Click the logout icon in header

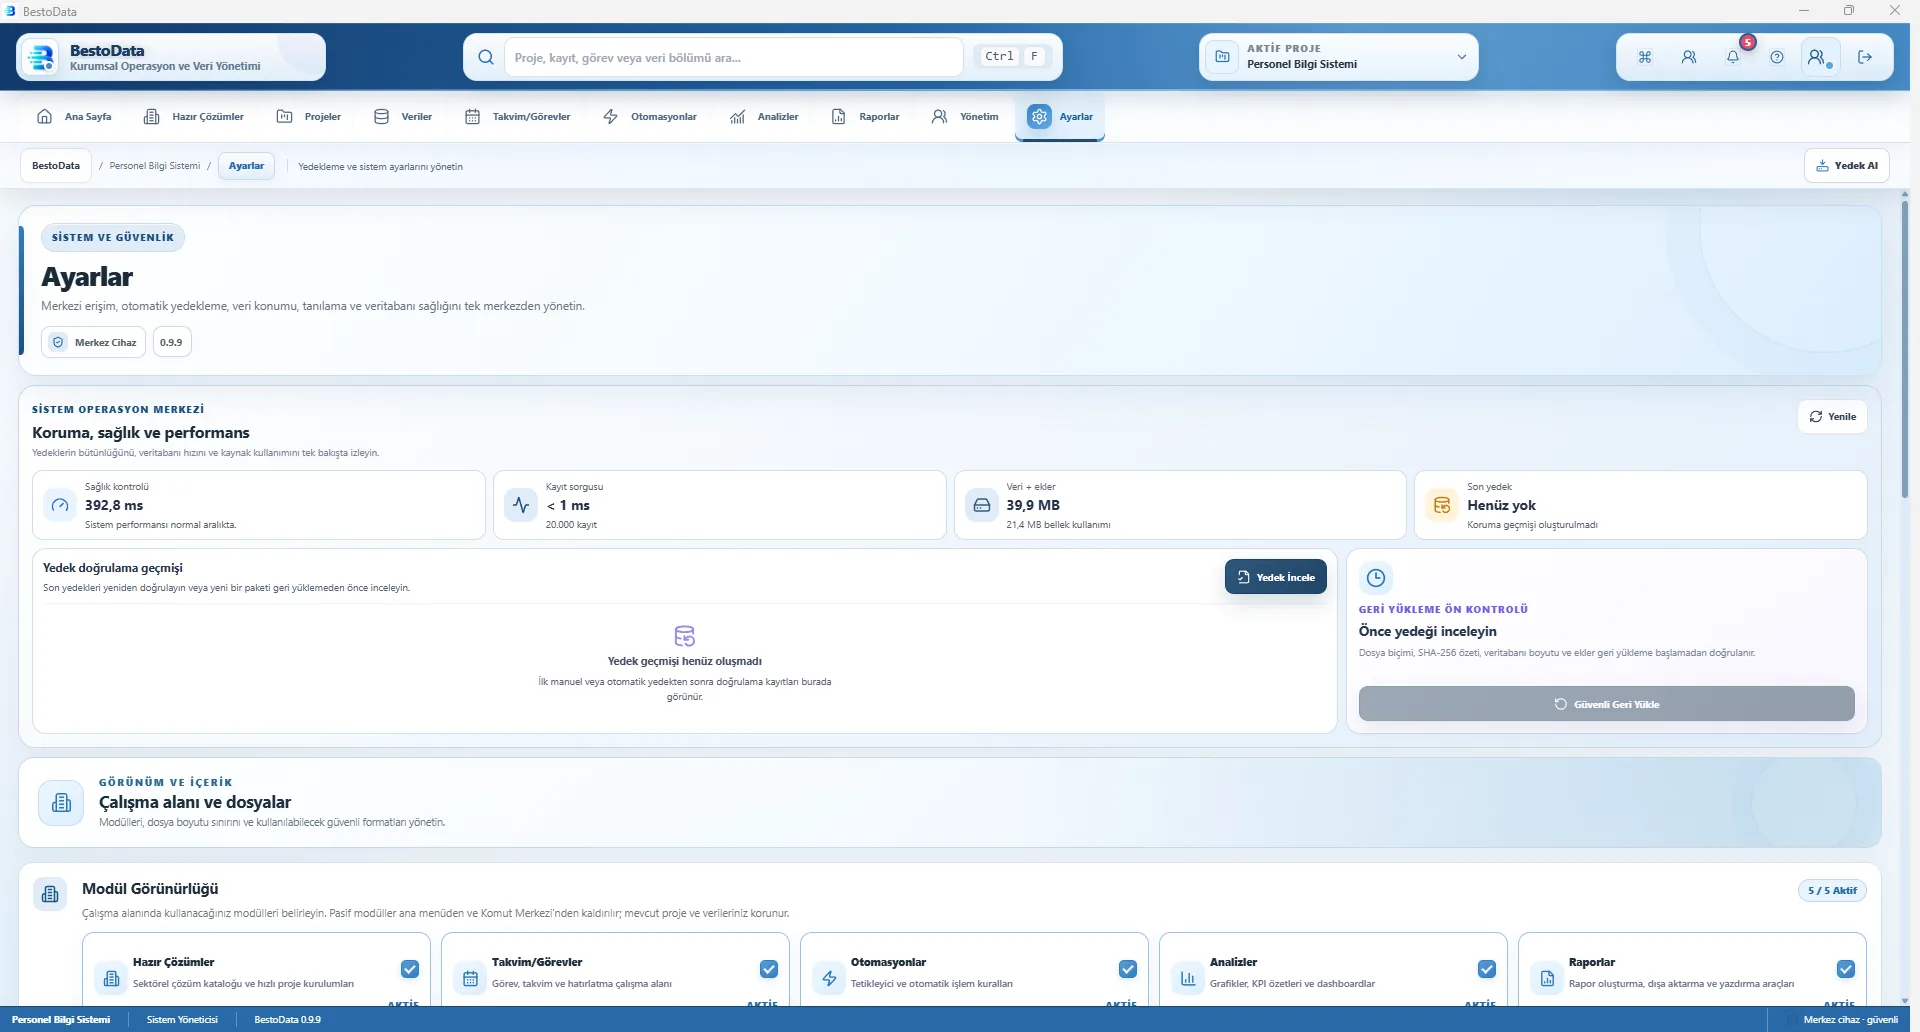click(x=1865, y=57)
